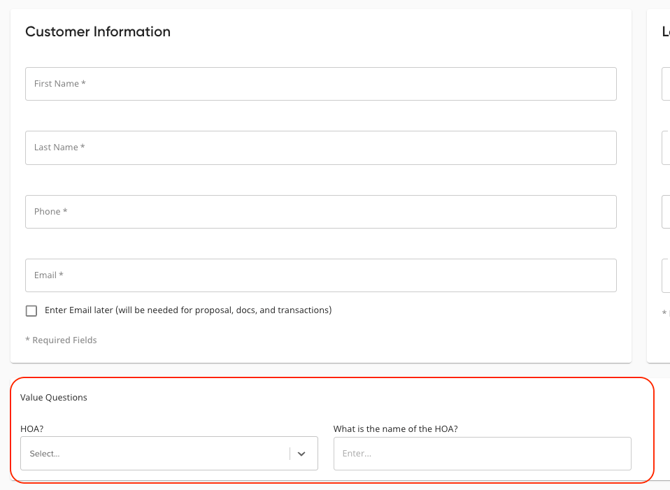Select the Phone input field

coord(320,212)
